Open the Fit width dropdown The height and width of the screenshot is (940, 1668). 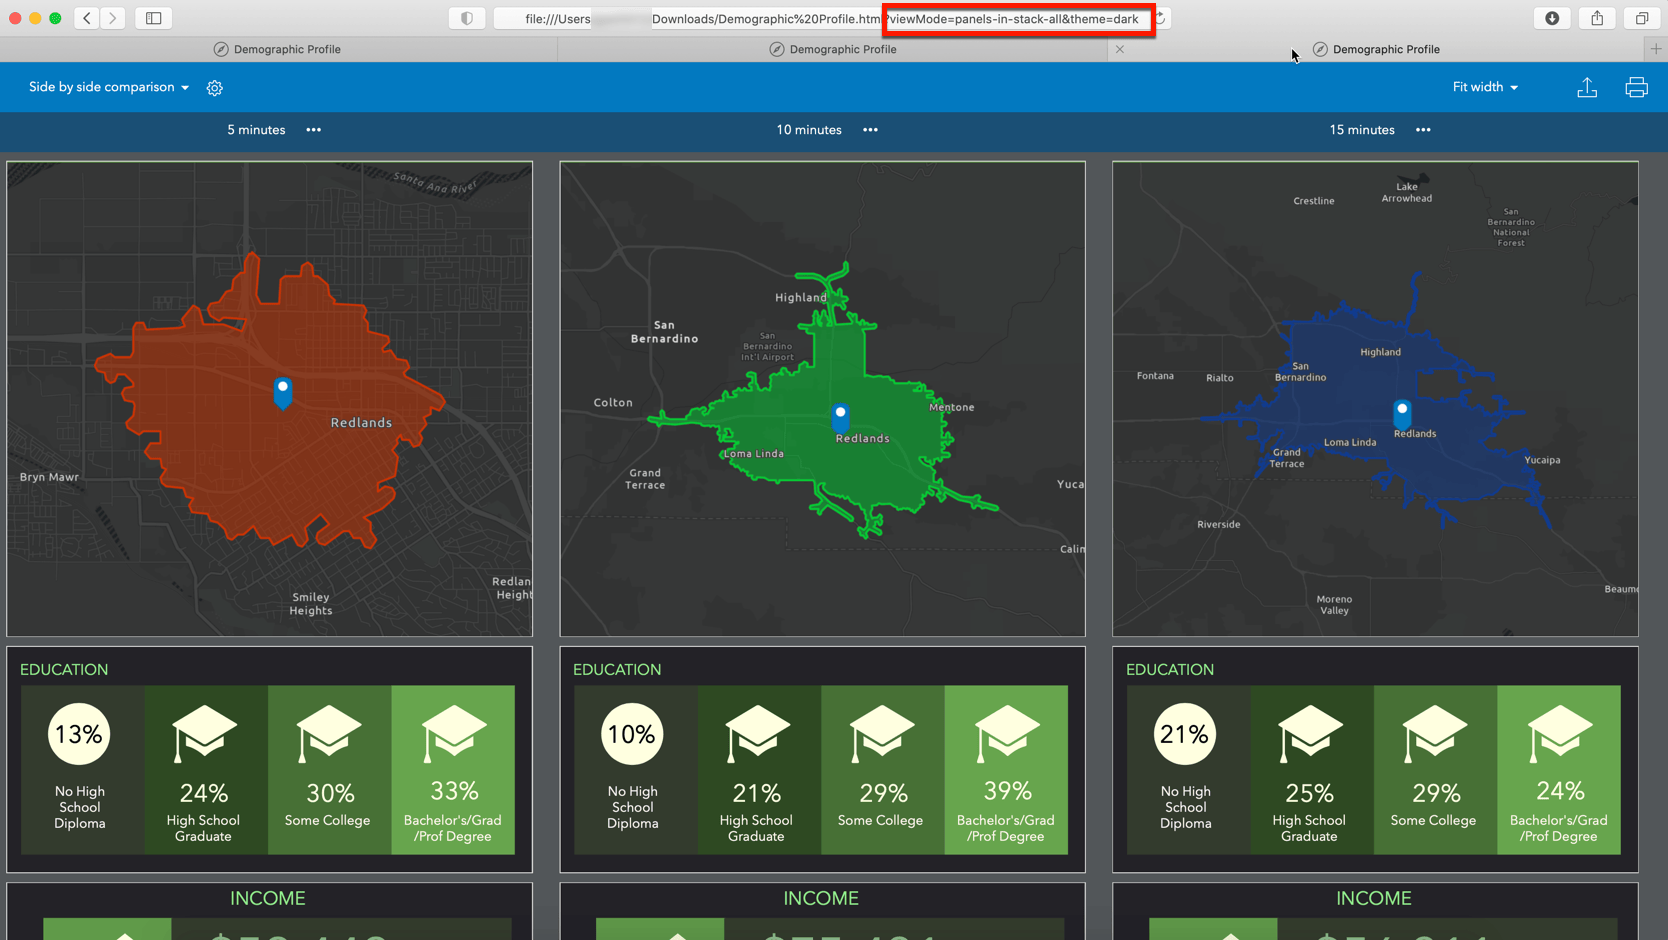click(1485, 87)
